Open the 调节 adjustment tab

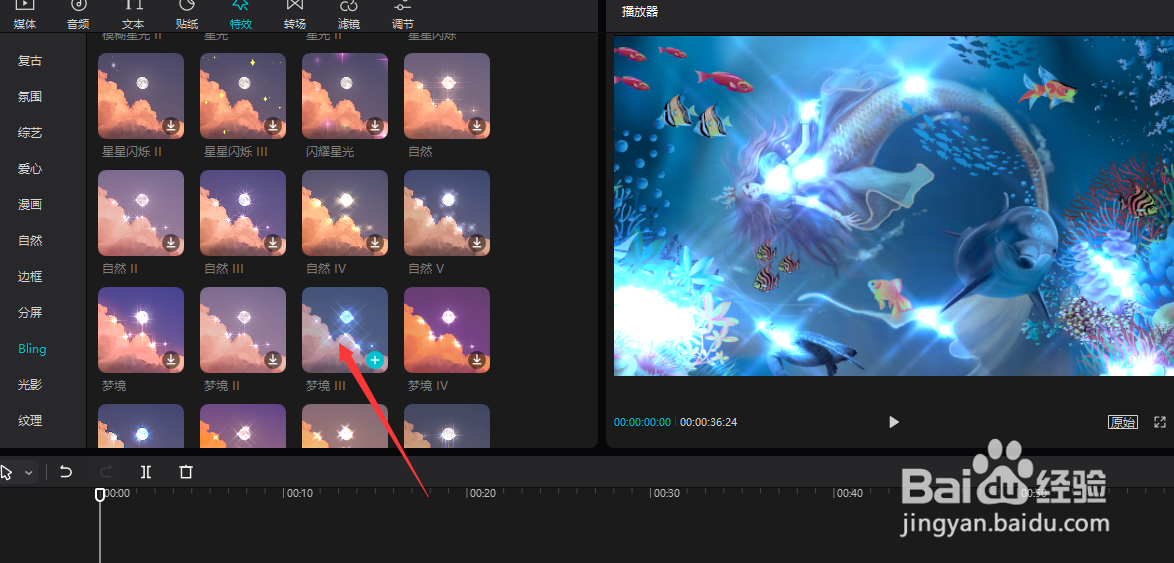pos(403,15)
